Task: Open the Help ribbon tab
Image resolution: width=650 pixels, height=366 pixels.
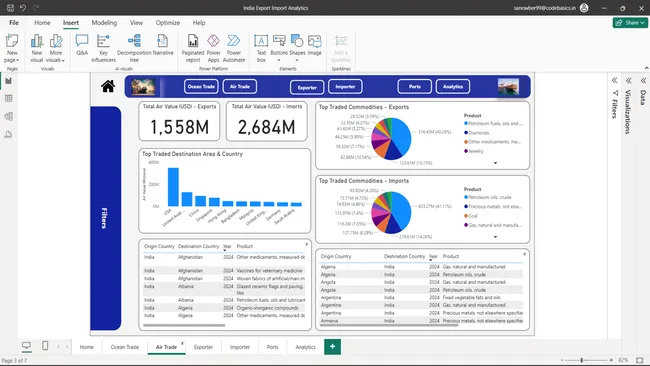Action: (199, 23)
